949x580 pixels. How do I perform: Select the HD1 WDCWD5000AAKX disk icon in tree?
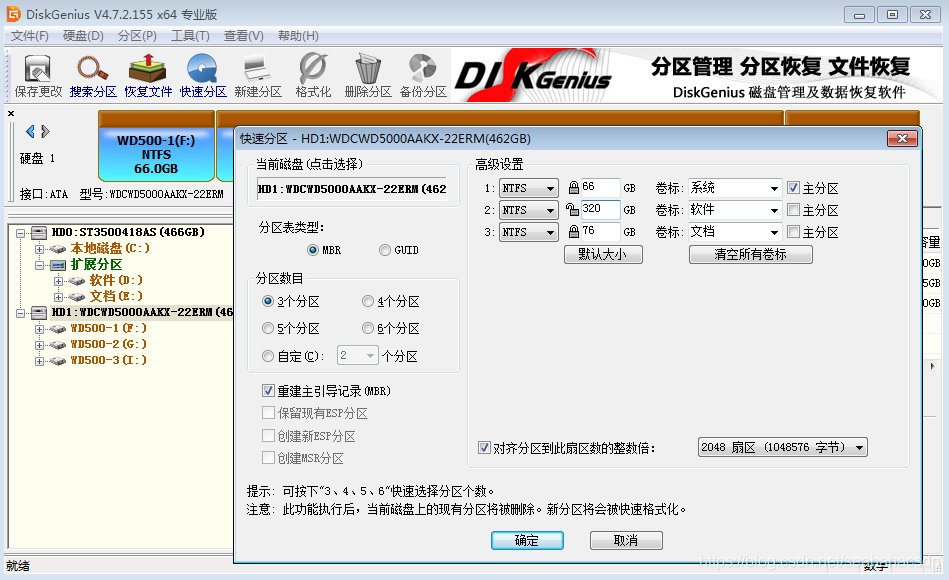[x=39, y=312]
